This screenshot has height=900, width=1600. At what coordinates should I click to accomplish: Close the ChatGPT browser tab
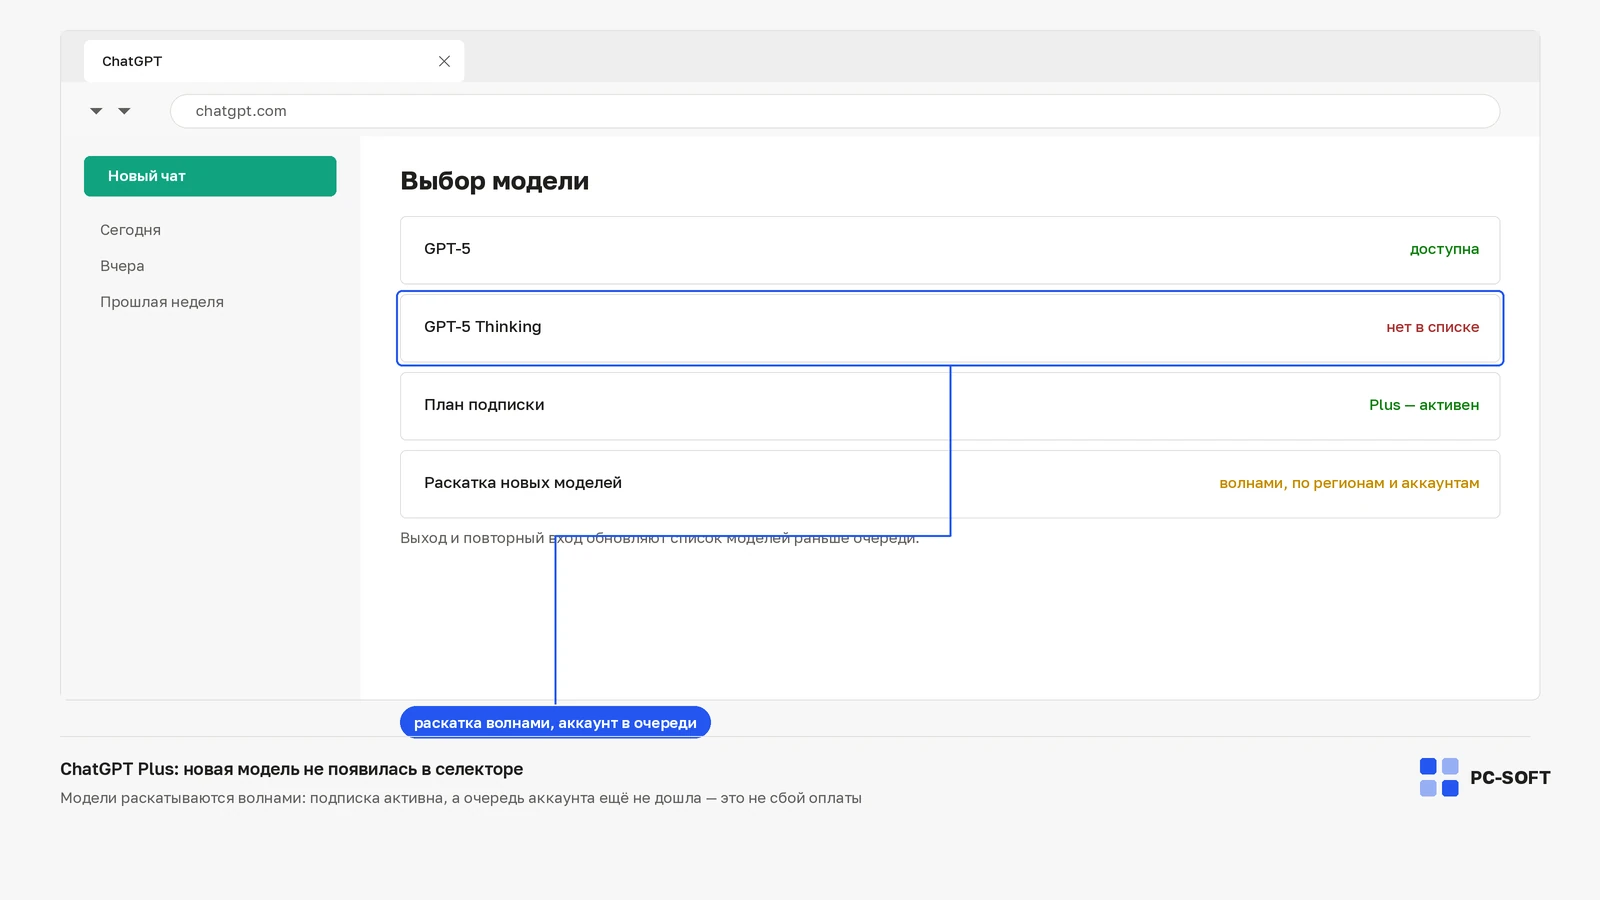(x=444, y=61)
